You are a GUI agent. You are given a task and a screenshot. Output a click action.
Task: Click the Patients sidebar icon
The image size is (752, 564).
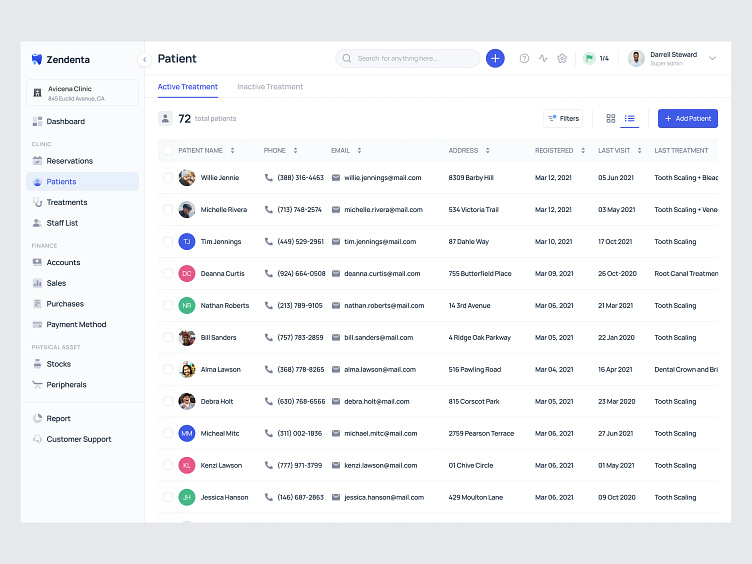coord(37,182)
